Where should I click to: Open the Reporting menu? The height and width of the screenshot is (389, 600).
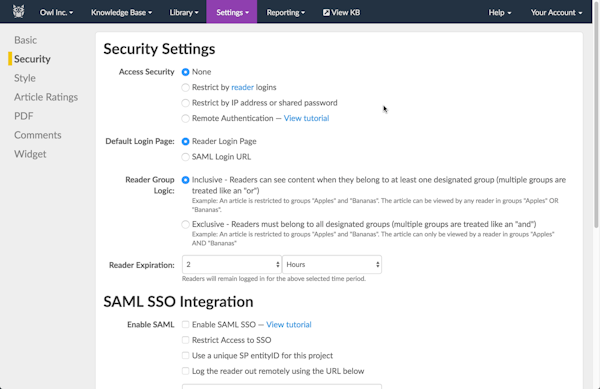click(x=285, y=13)
